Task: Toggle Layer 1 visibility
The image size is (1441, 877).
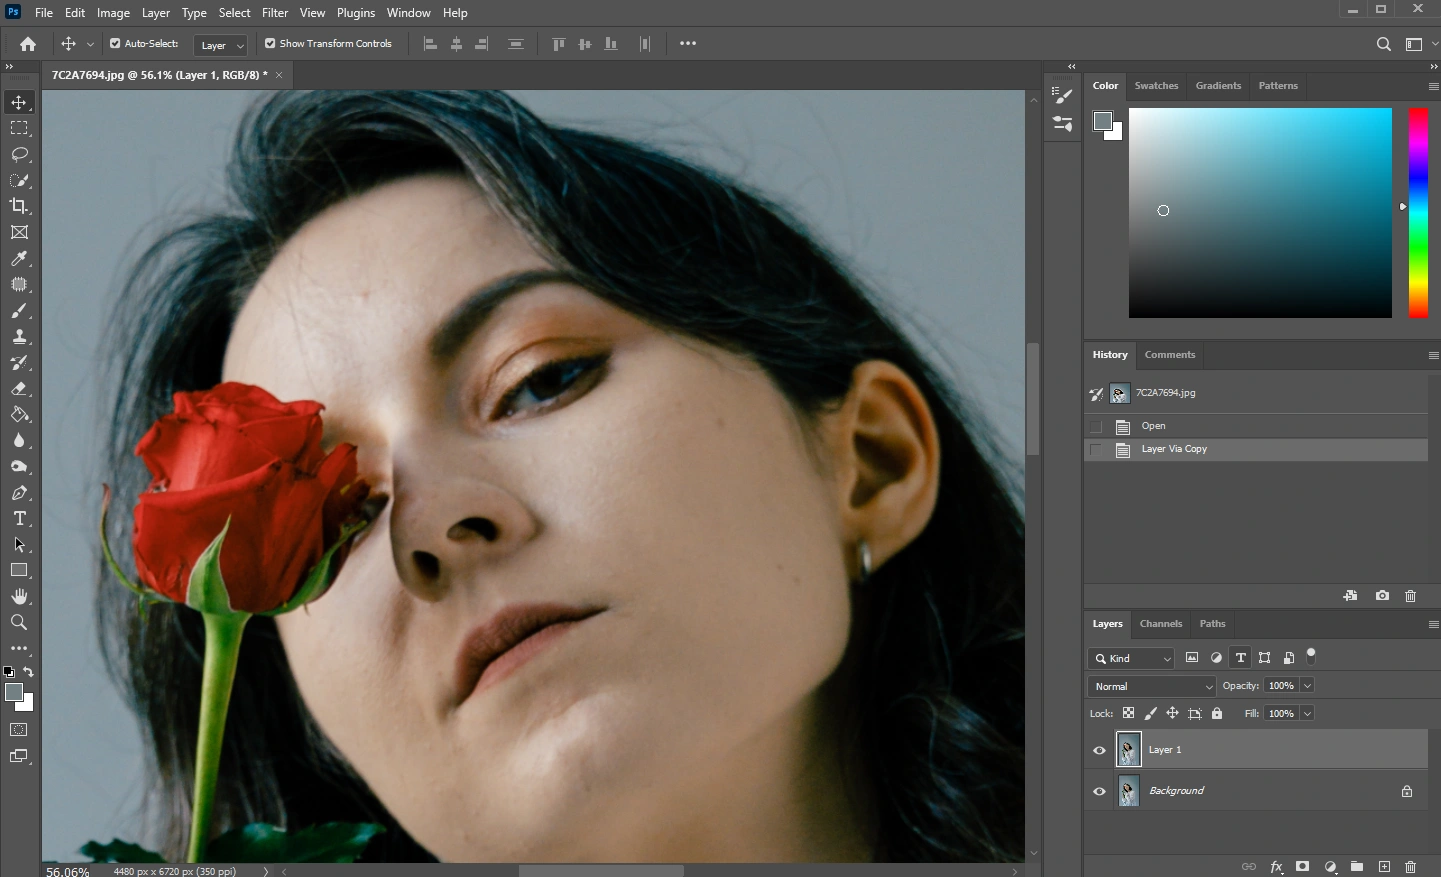Action: 1099,749
